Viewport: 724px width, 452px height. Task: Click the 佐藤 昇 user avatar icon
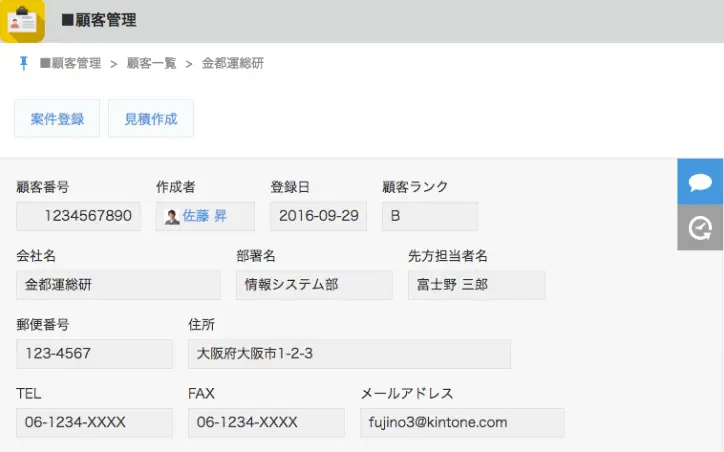pos(172,217)
